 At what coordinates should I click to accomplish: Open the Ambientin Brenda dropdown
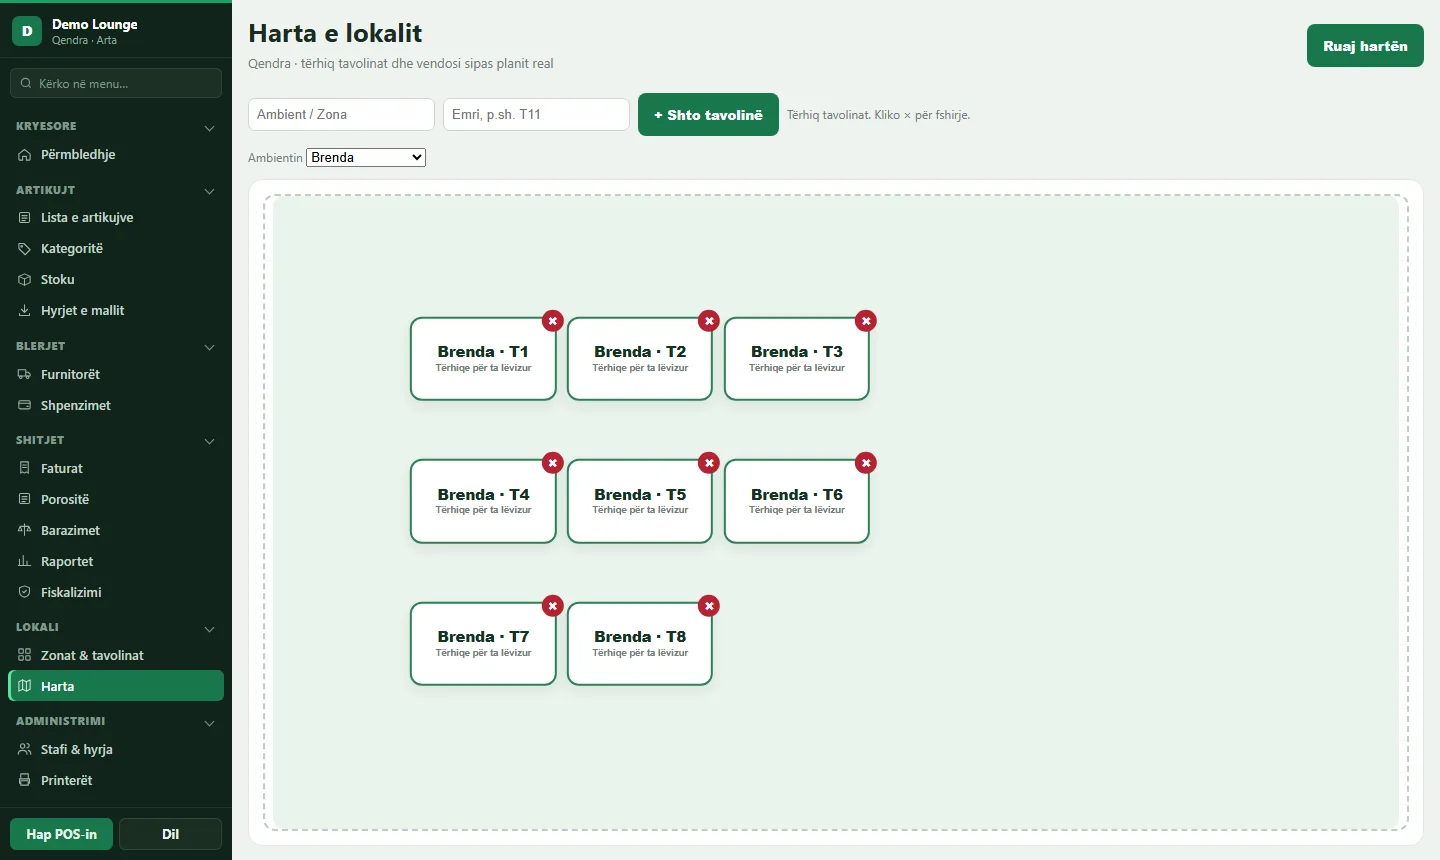click(x=366, y=158)
